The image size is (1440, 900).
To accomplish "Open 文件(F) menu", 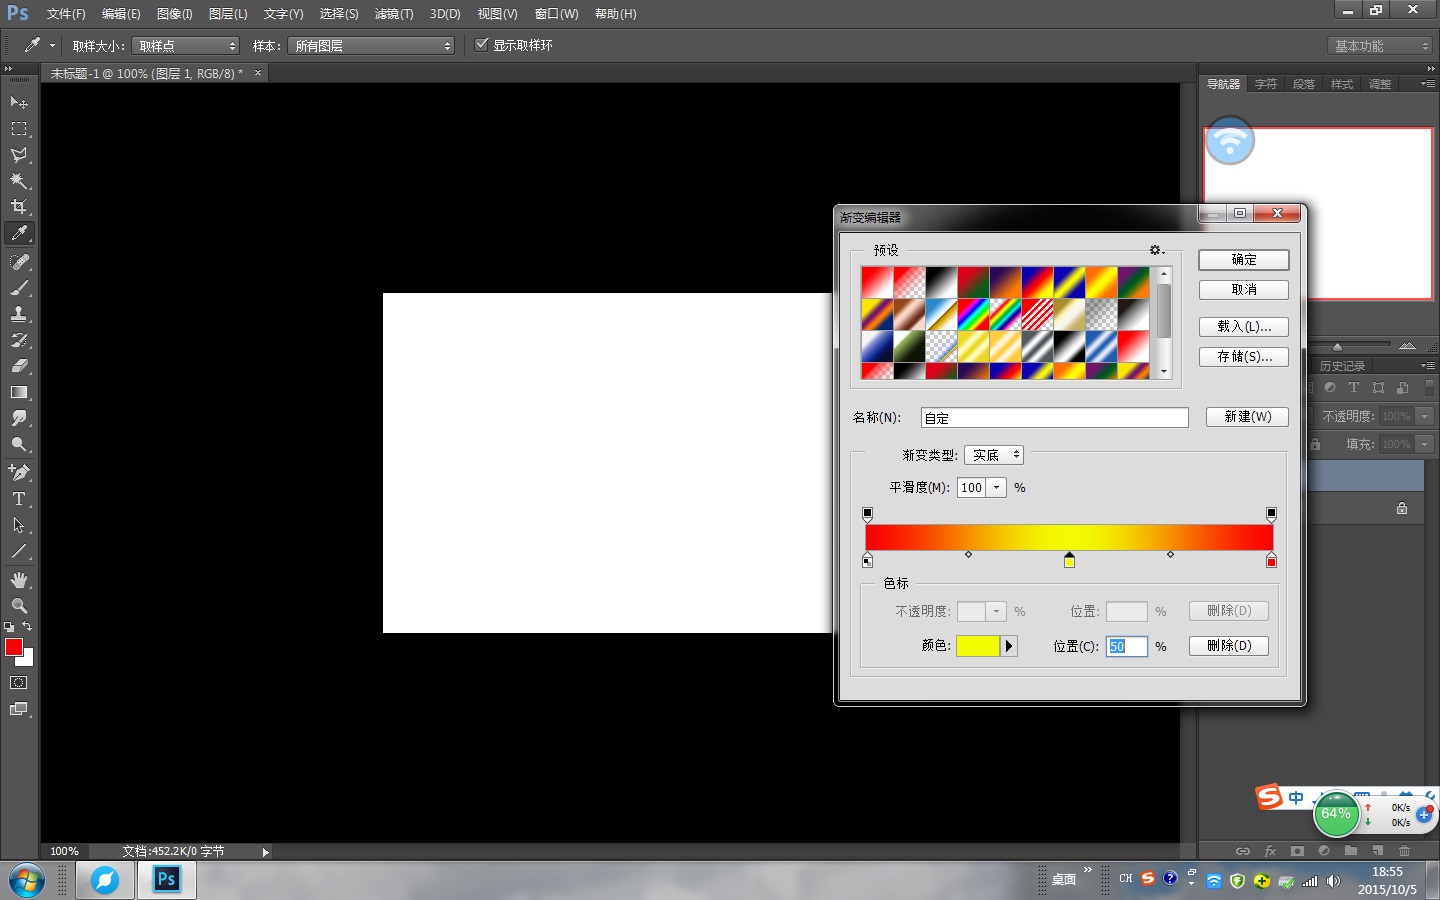I will click(x=66, y=14).
